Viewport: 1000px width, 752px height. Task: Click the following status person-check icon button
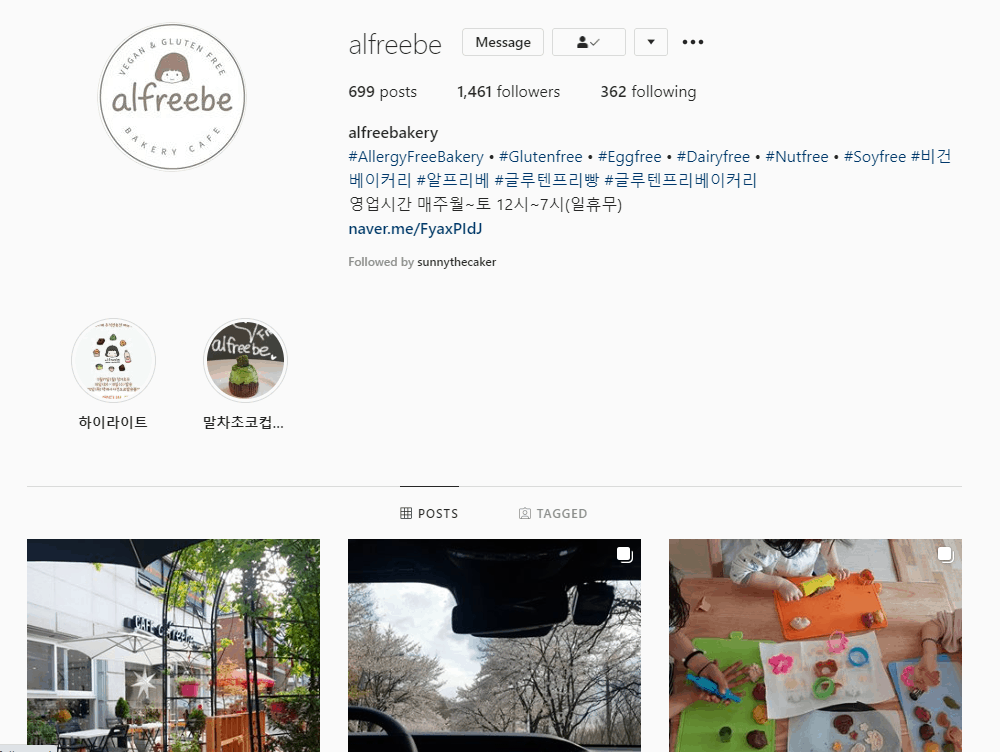(588, 42)
